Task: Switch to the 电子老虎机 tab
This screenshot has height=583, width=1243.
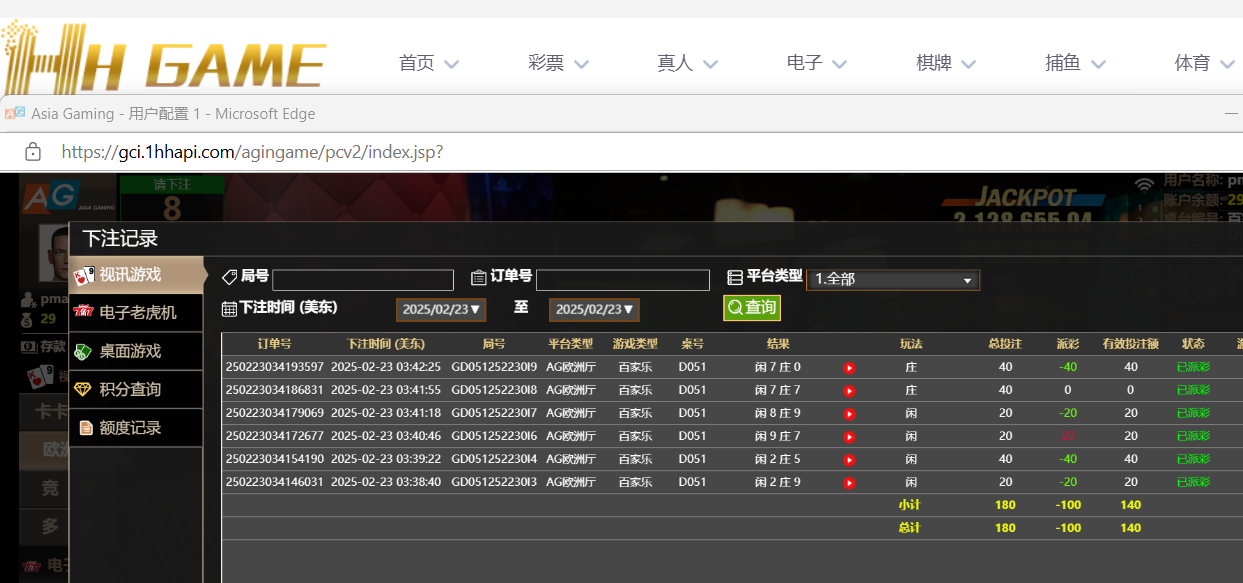Action: pos(136,313)
